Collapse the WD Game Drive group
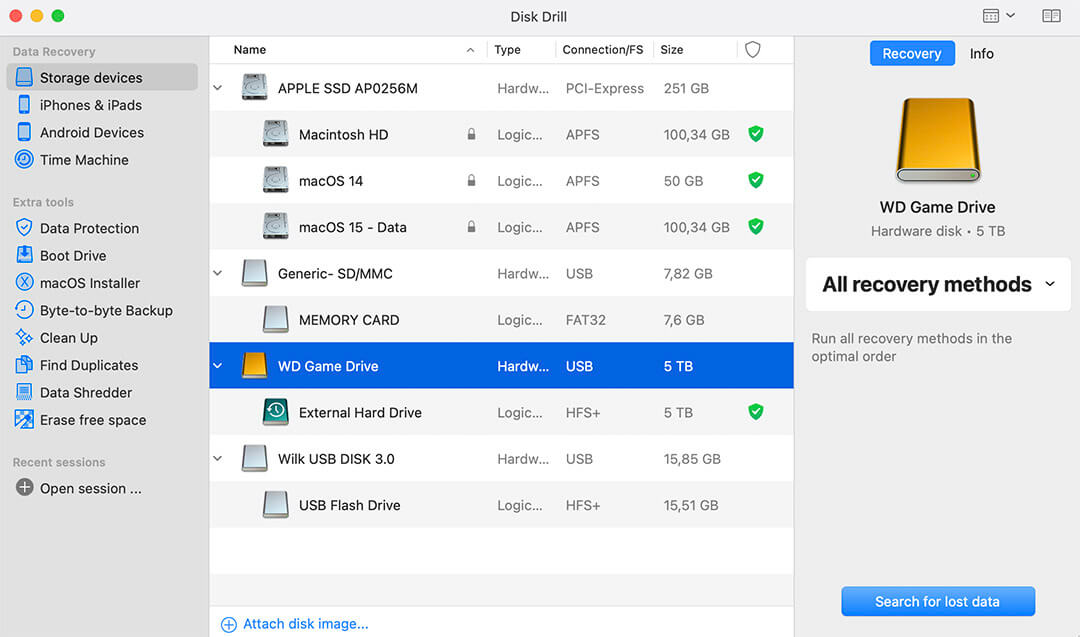Screen dimensions: 1080x637 218,366
